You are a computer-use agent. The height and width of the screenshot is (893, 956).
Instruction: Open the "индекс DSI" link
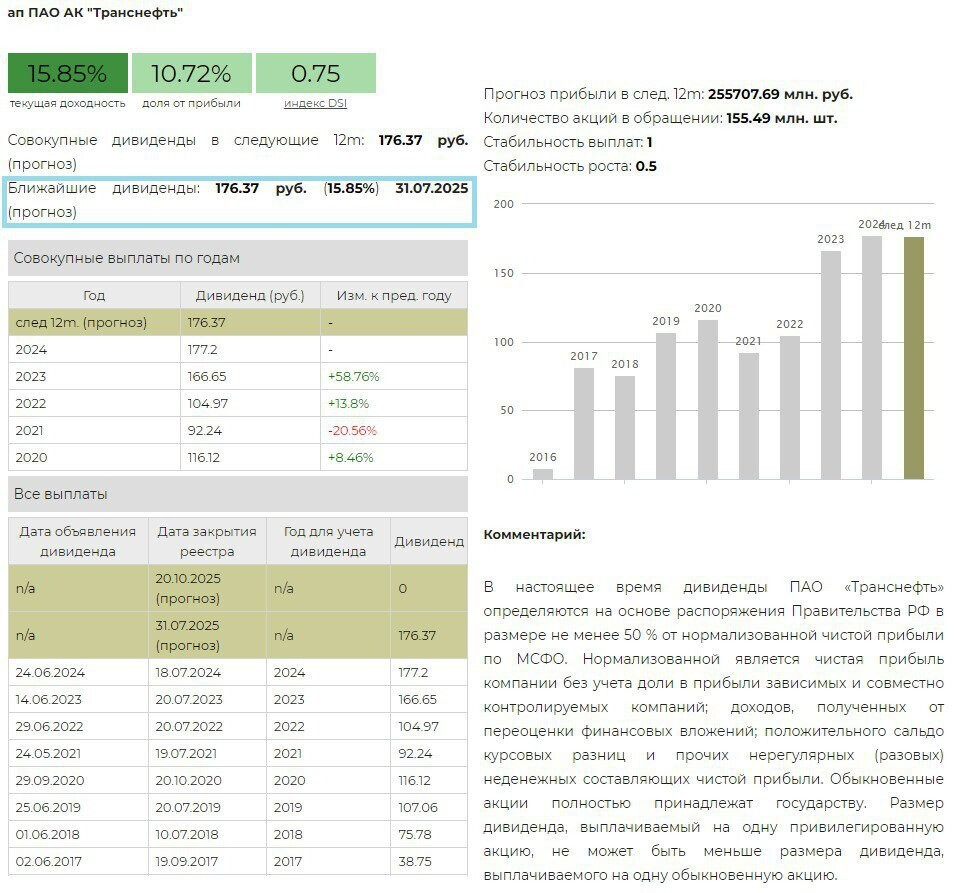point(315,103)
